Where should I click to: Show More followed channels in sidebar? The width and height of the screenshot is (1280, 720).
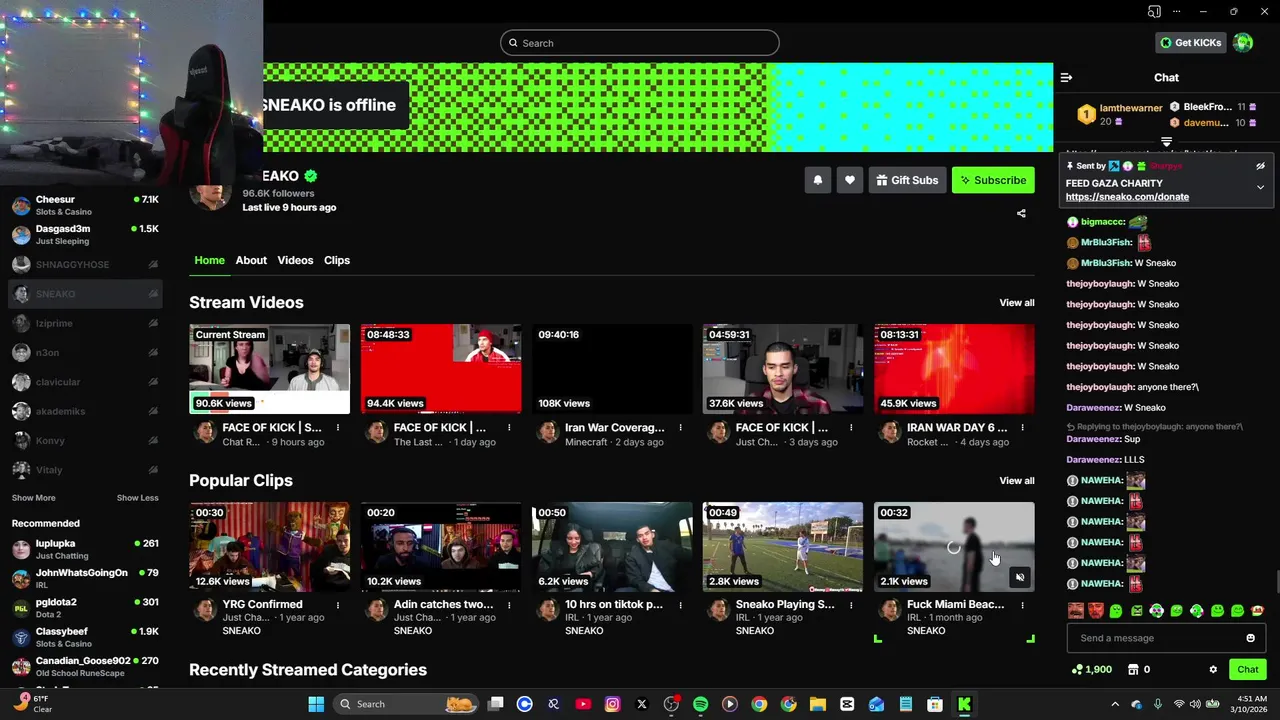pyautogui.click(x=34, y=498)
